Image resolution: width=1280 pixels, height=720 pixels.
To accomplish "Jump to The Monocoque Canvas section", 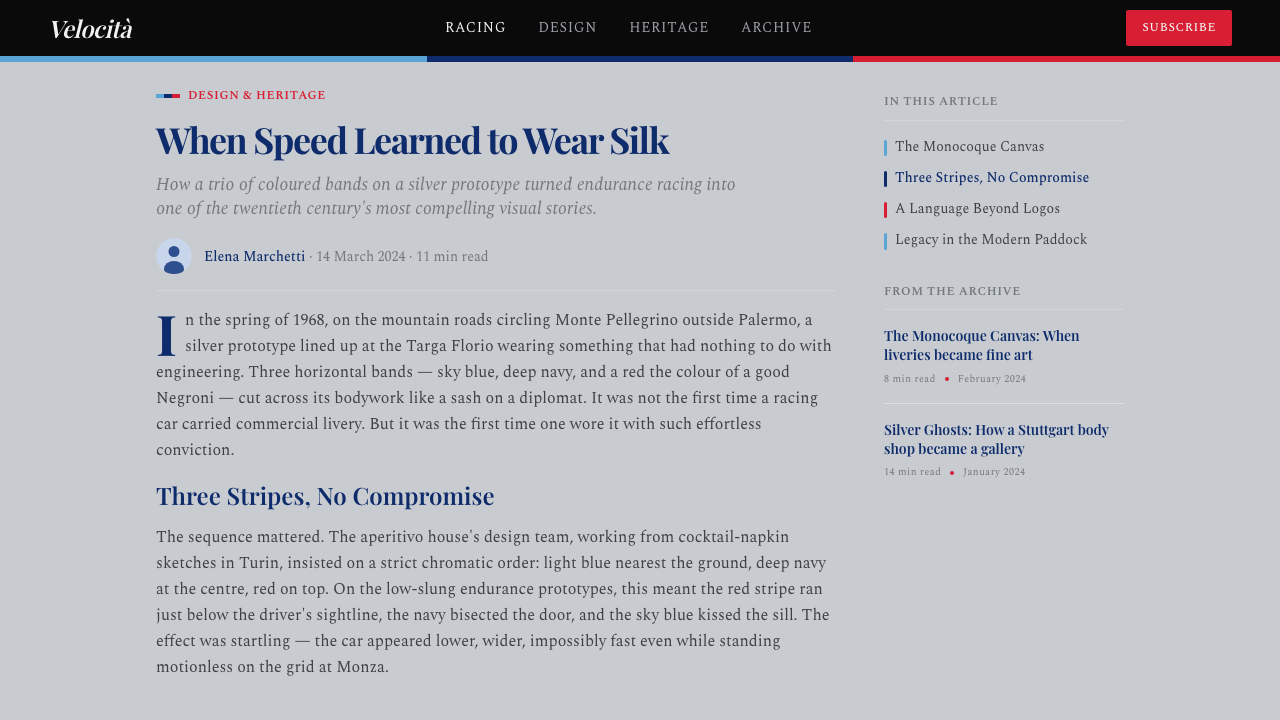I will click(969, 147).
